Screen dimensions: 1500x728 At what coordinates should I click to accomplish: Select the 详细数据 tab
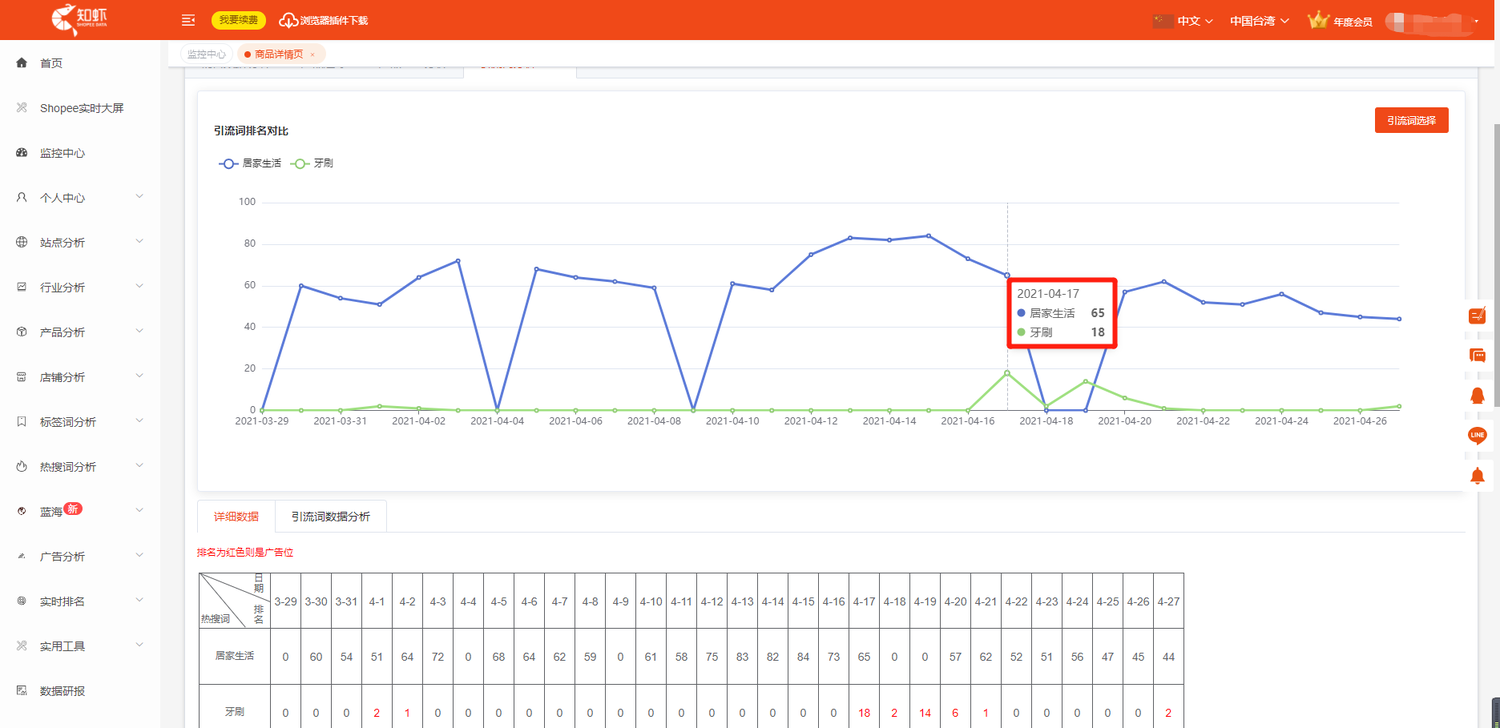[x=236, y=517]
